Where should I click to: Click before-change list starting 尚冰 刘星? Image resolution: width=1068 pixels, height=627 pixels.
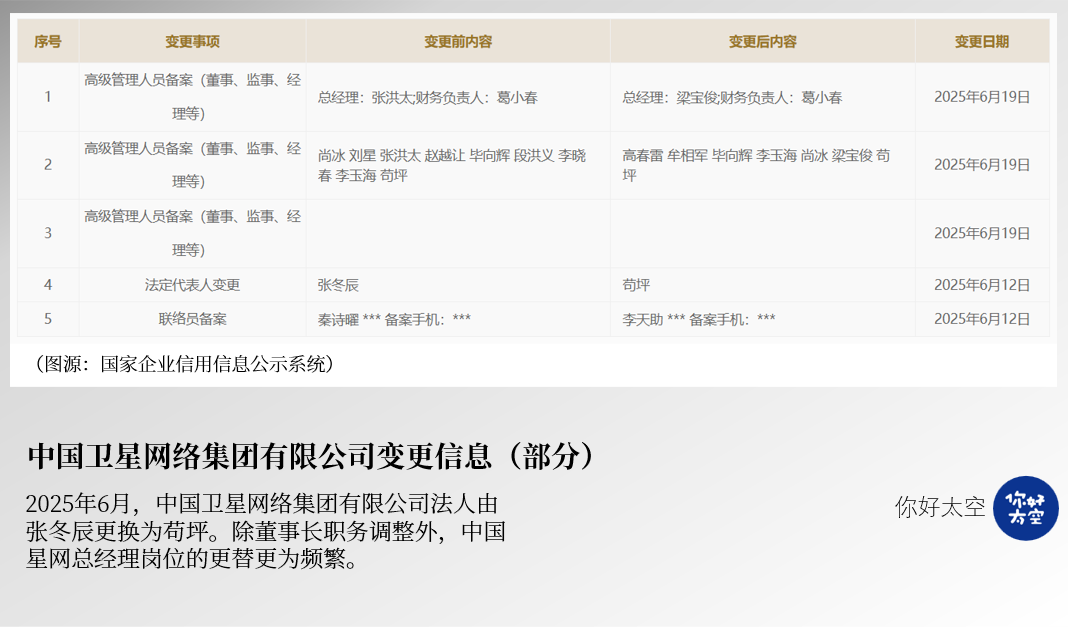458,165
